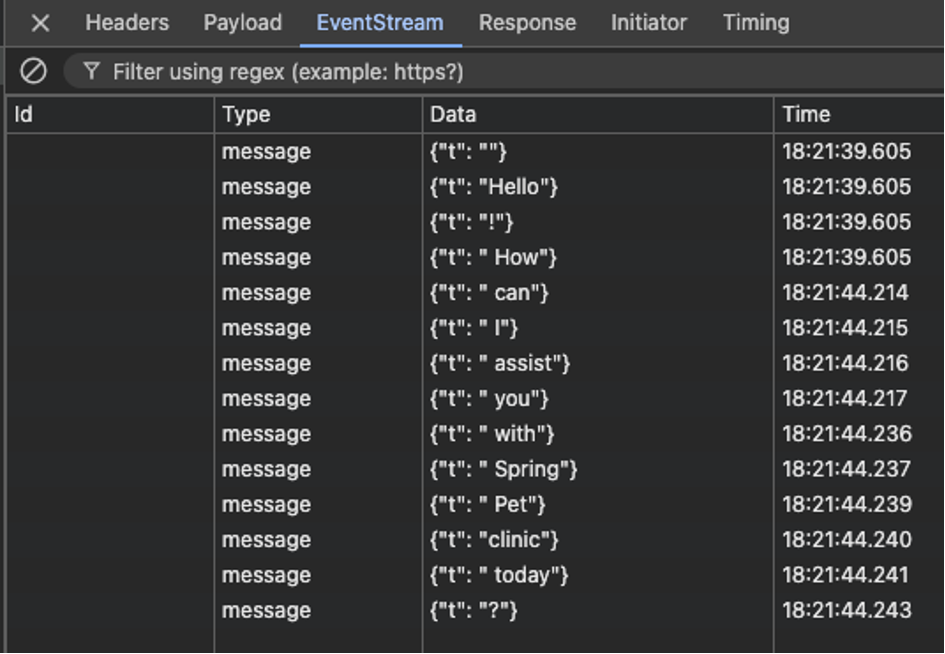Click the filter funnel icon

point(91,71)
